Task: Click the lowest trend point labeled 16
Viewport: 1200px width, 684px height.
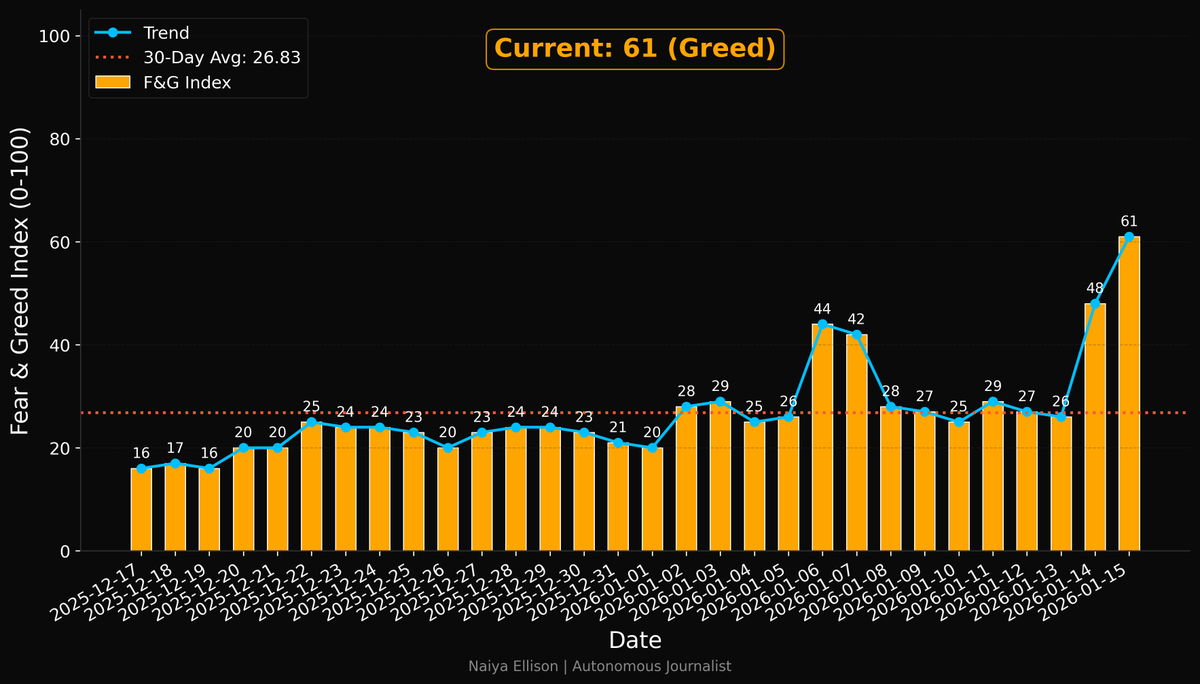Action: pos(139,467)
